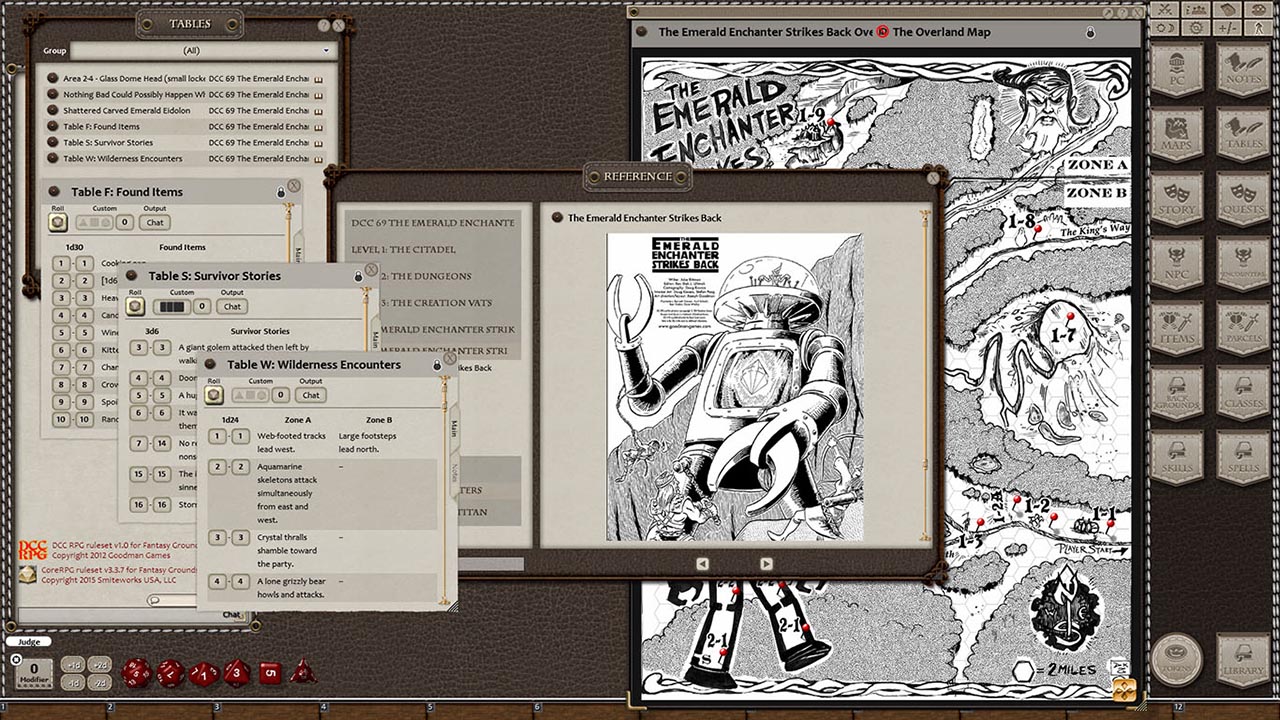Image resolution: width=1280 pixels, height=720 pixels.
Task: Click the Roll die icon in Table W
Action: [214, 395]
